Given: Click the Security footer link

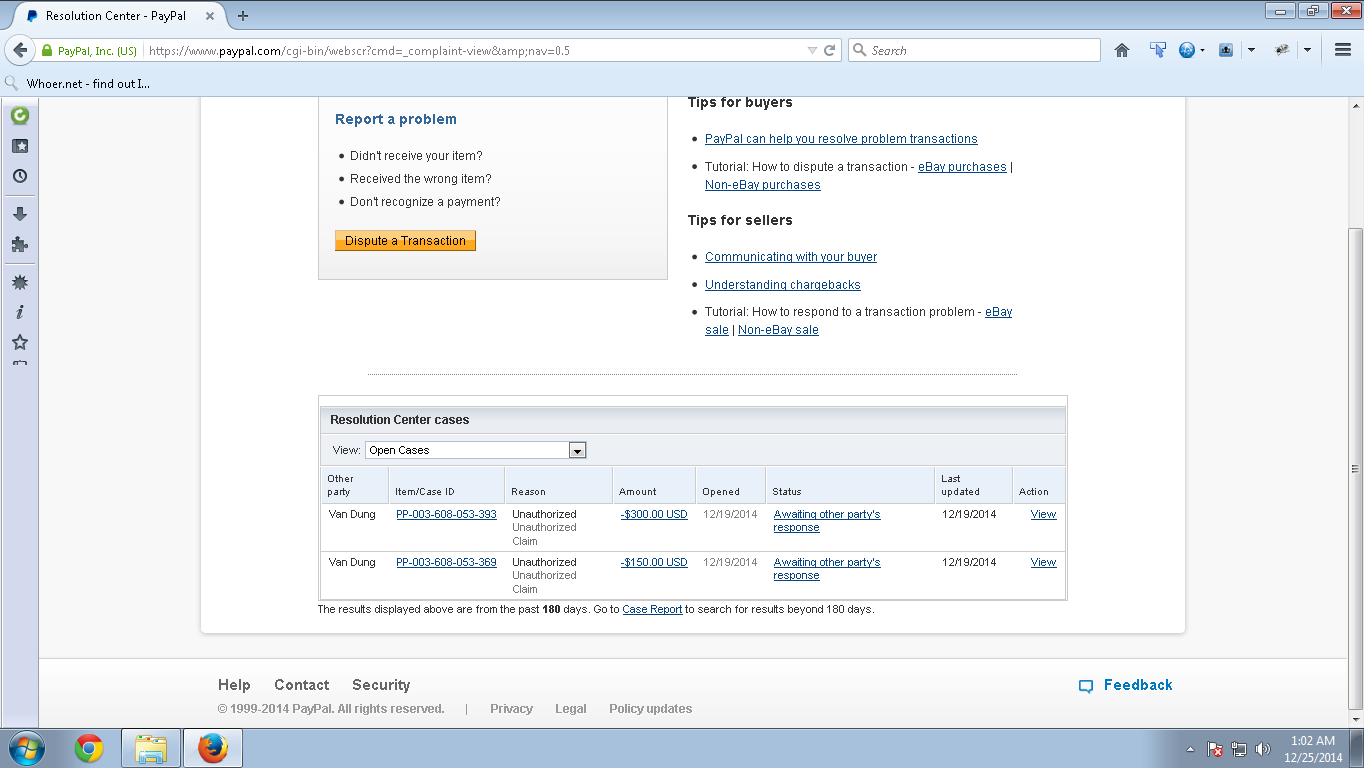Looking at the screenshot, I should click(x=381, y=685).
